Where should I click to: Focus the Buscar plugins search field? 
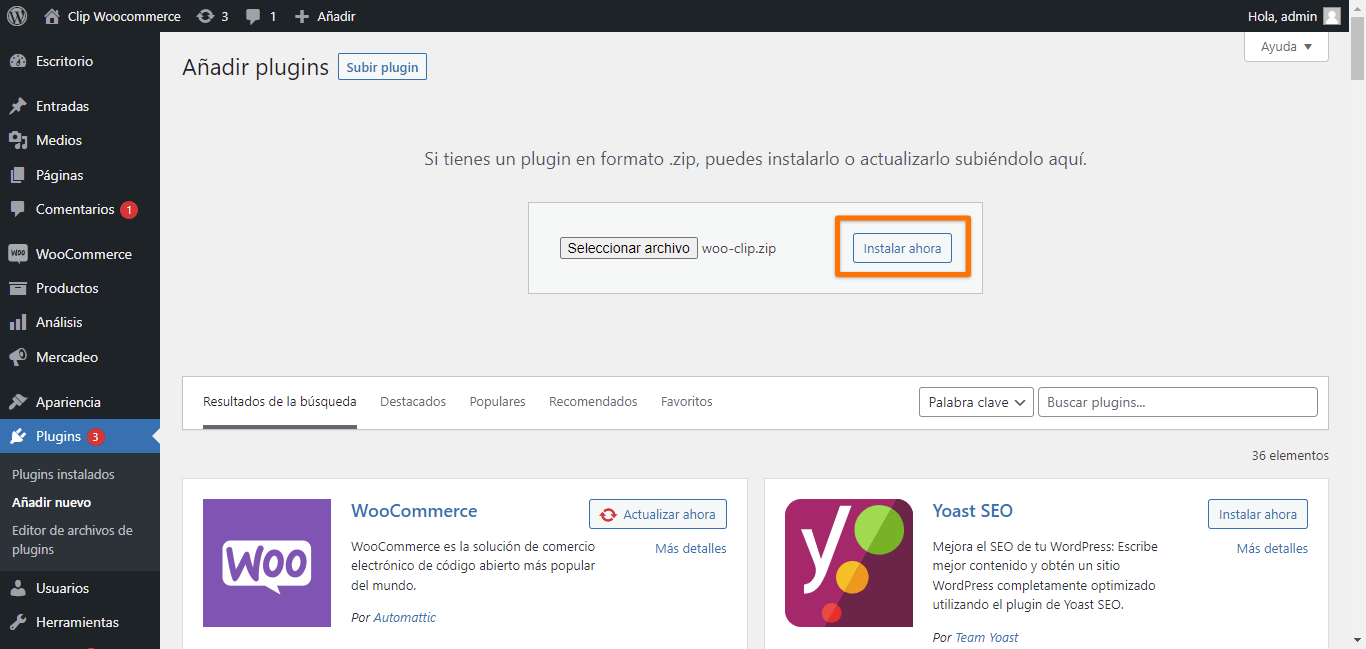tap(1178, 402)
